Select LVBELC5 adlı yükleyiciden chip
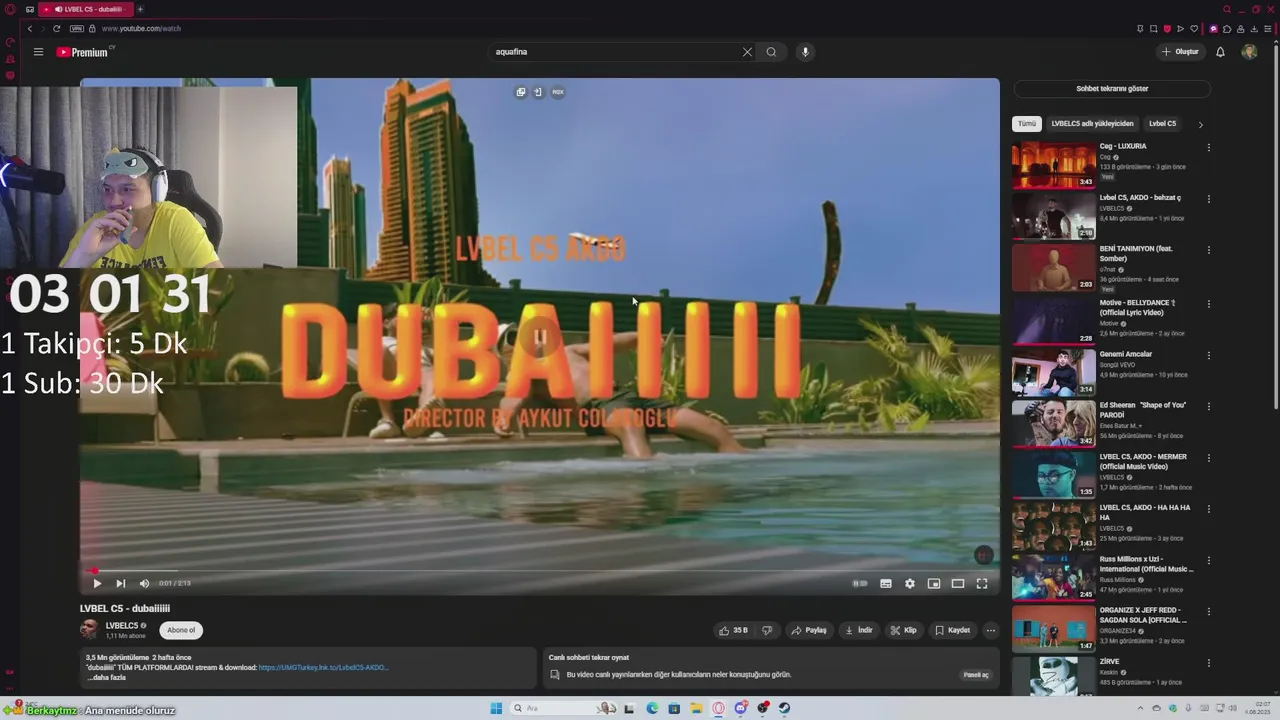 point(1092,124)
